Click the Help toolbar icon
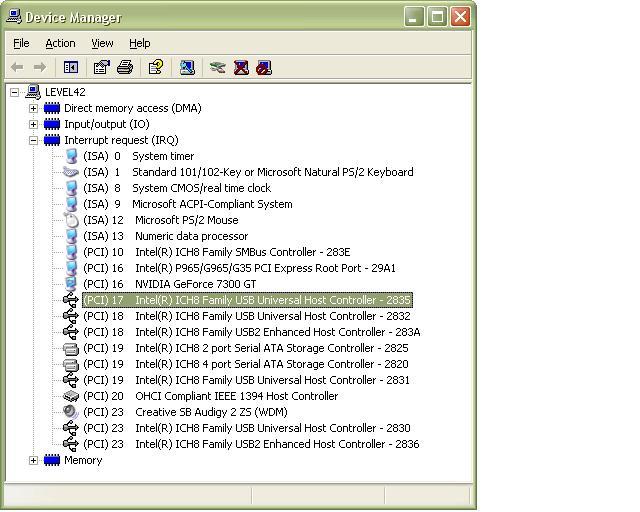The height and width of the screenshot is (512, 640). coord(156,67)
